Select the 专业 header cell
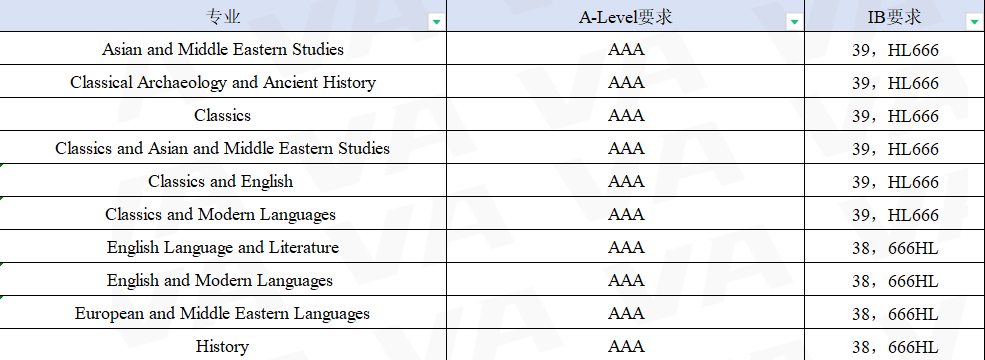Image resolution: width=985 pixels, height=360 pixels. (x=223, y=16)
